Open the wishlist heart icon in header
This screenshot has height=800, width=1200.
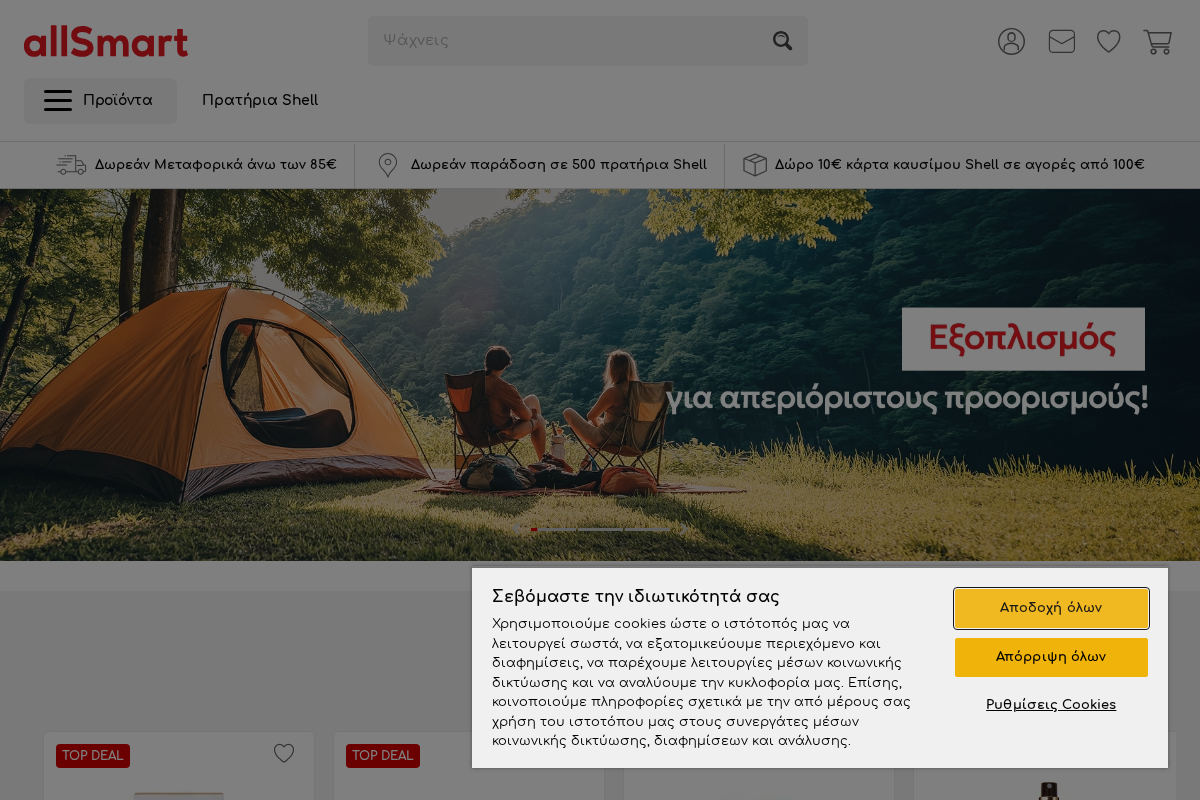click(x=1108, y=41)
